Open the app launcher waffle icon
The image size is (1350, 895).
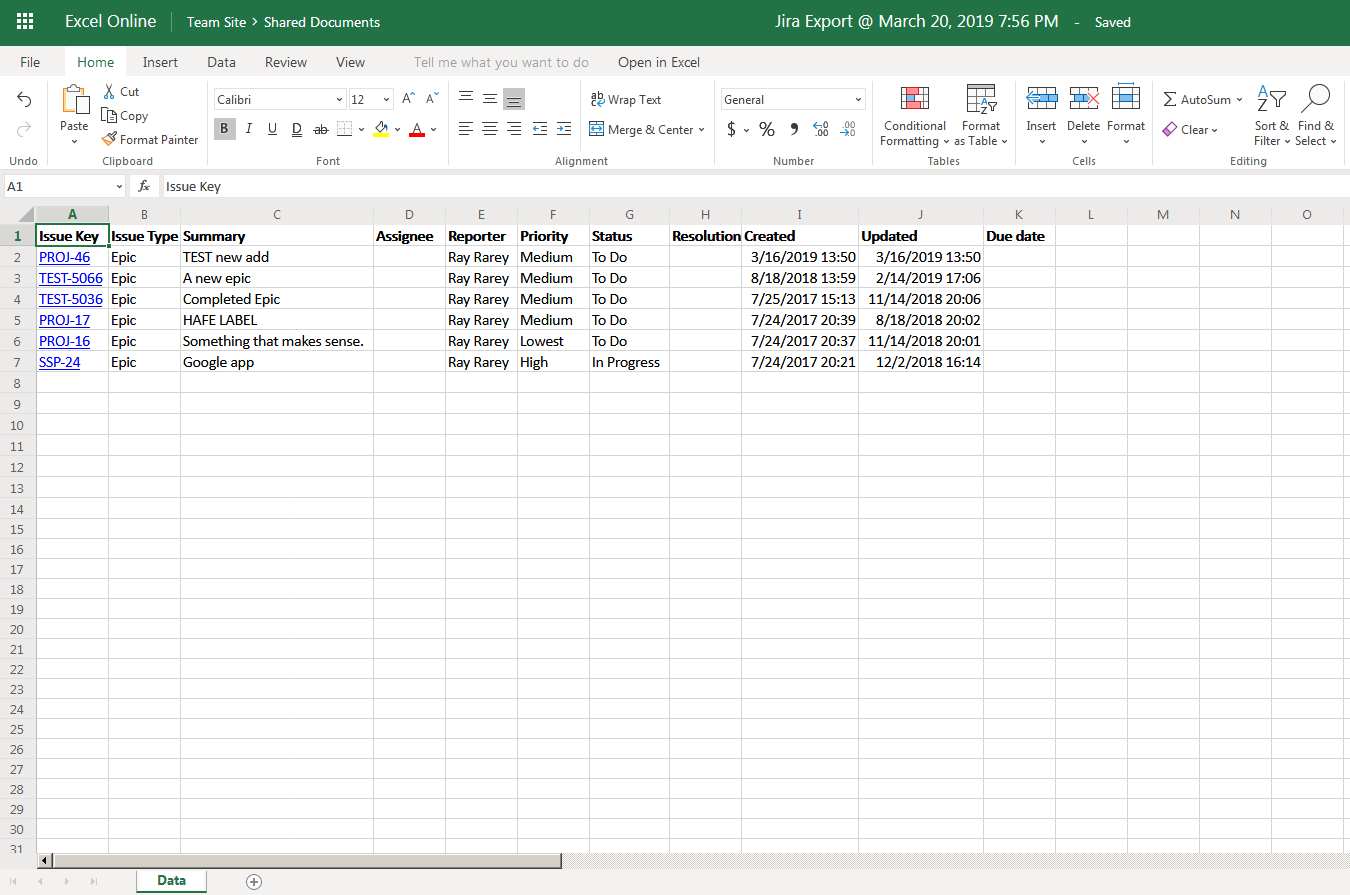tap(25, 21)
